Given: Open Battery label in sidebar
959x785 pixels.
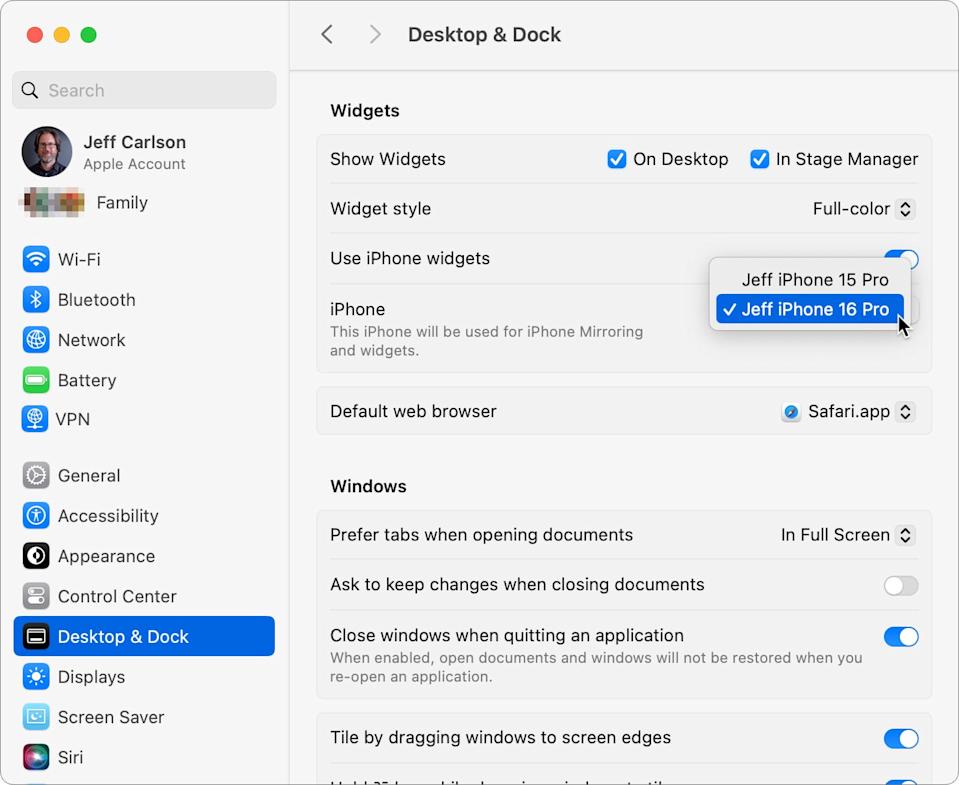Looking at the screenshot, I should coord(87,380).
